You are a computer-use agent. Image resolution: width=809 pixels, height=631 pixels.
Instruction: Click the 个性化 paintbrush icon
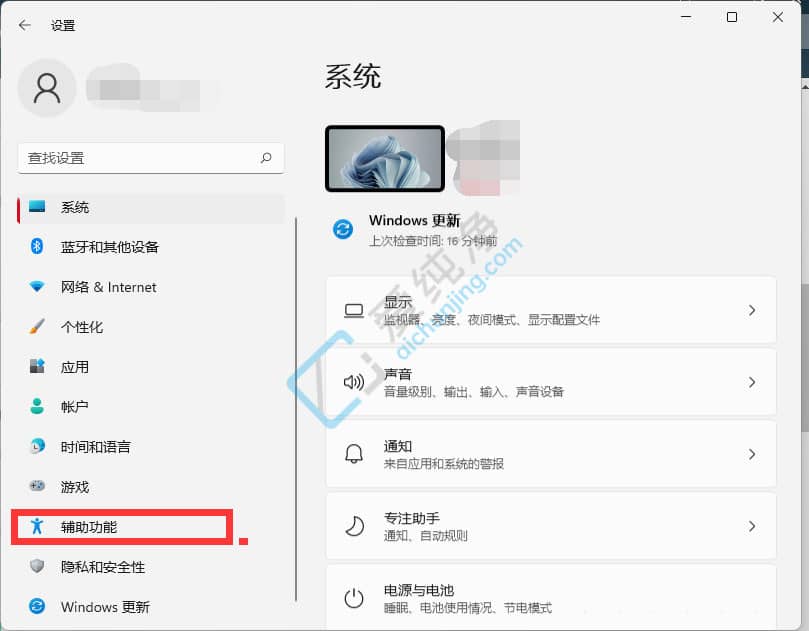coord(37,326)
